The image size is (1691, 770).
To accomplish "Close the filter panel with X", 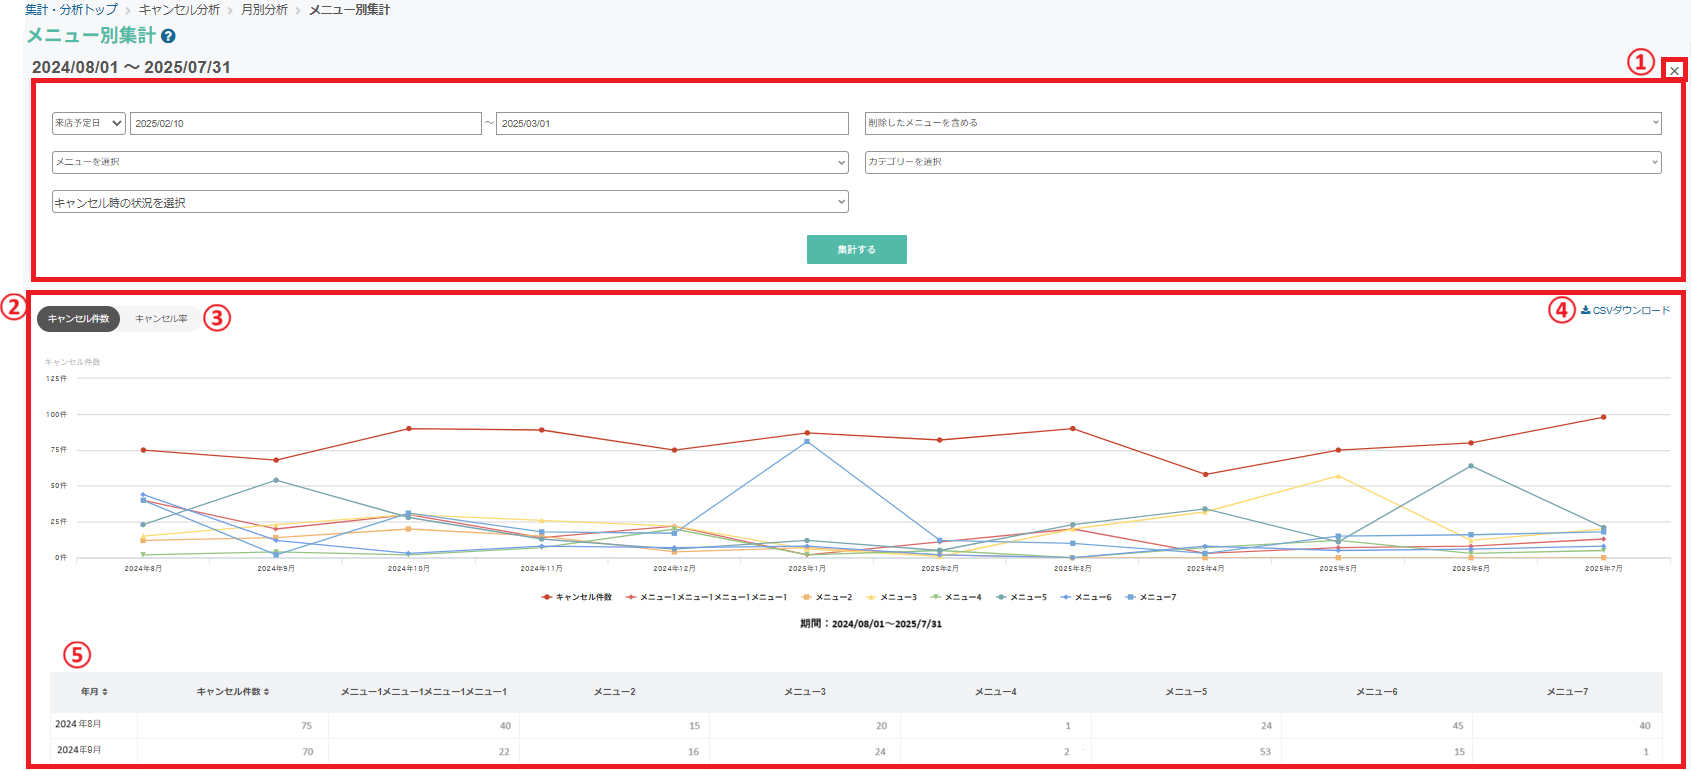I will pyautogui.click(x=1674, y=71).
